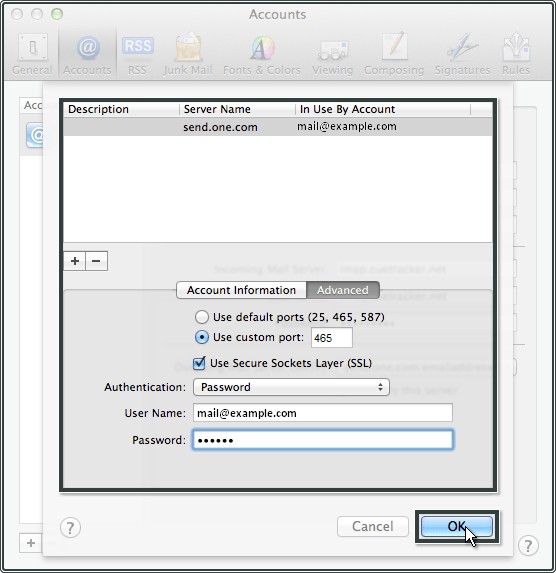Switch to the Advanced tab
The height and width of the screenshot is (573, 556).
[x=343, y=290]
